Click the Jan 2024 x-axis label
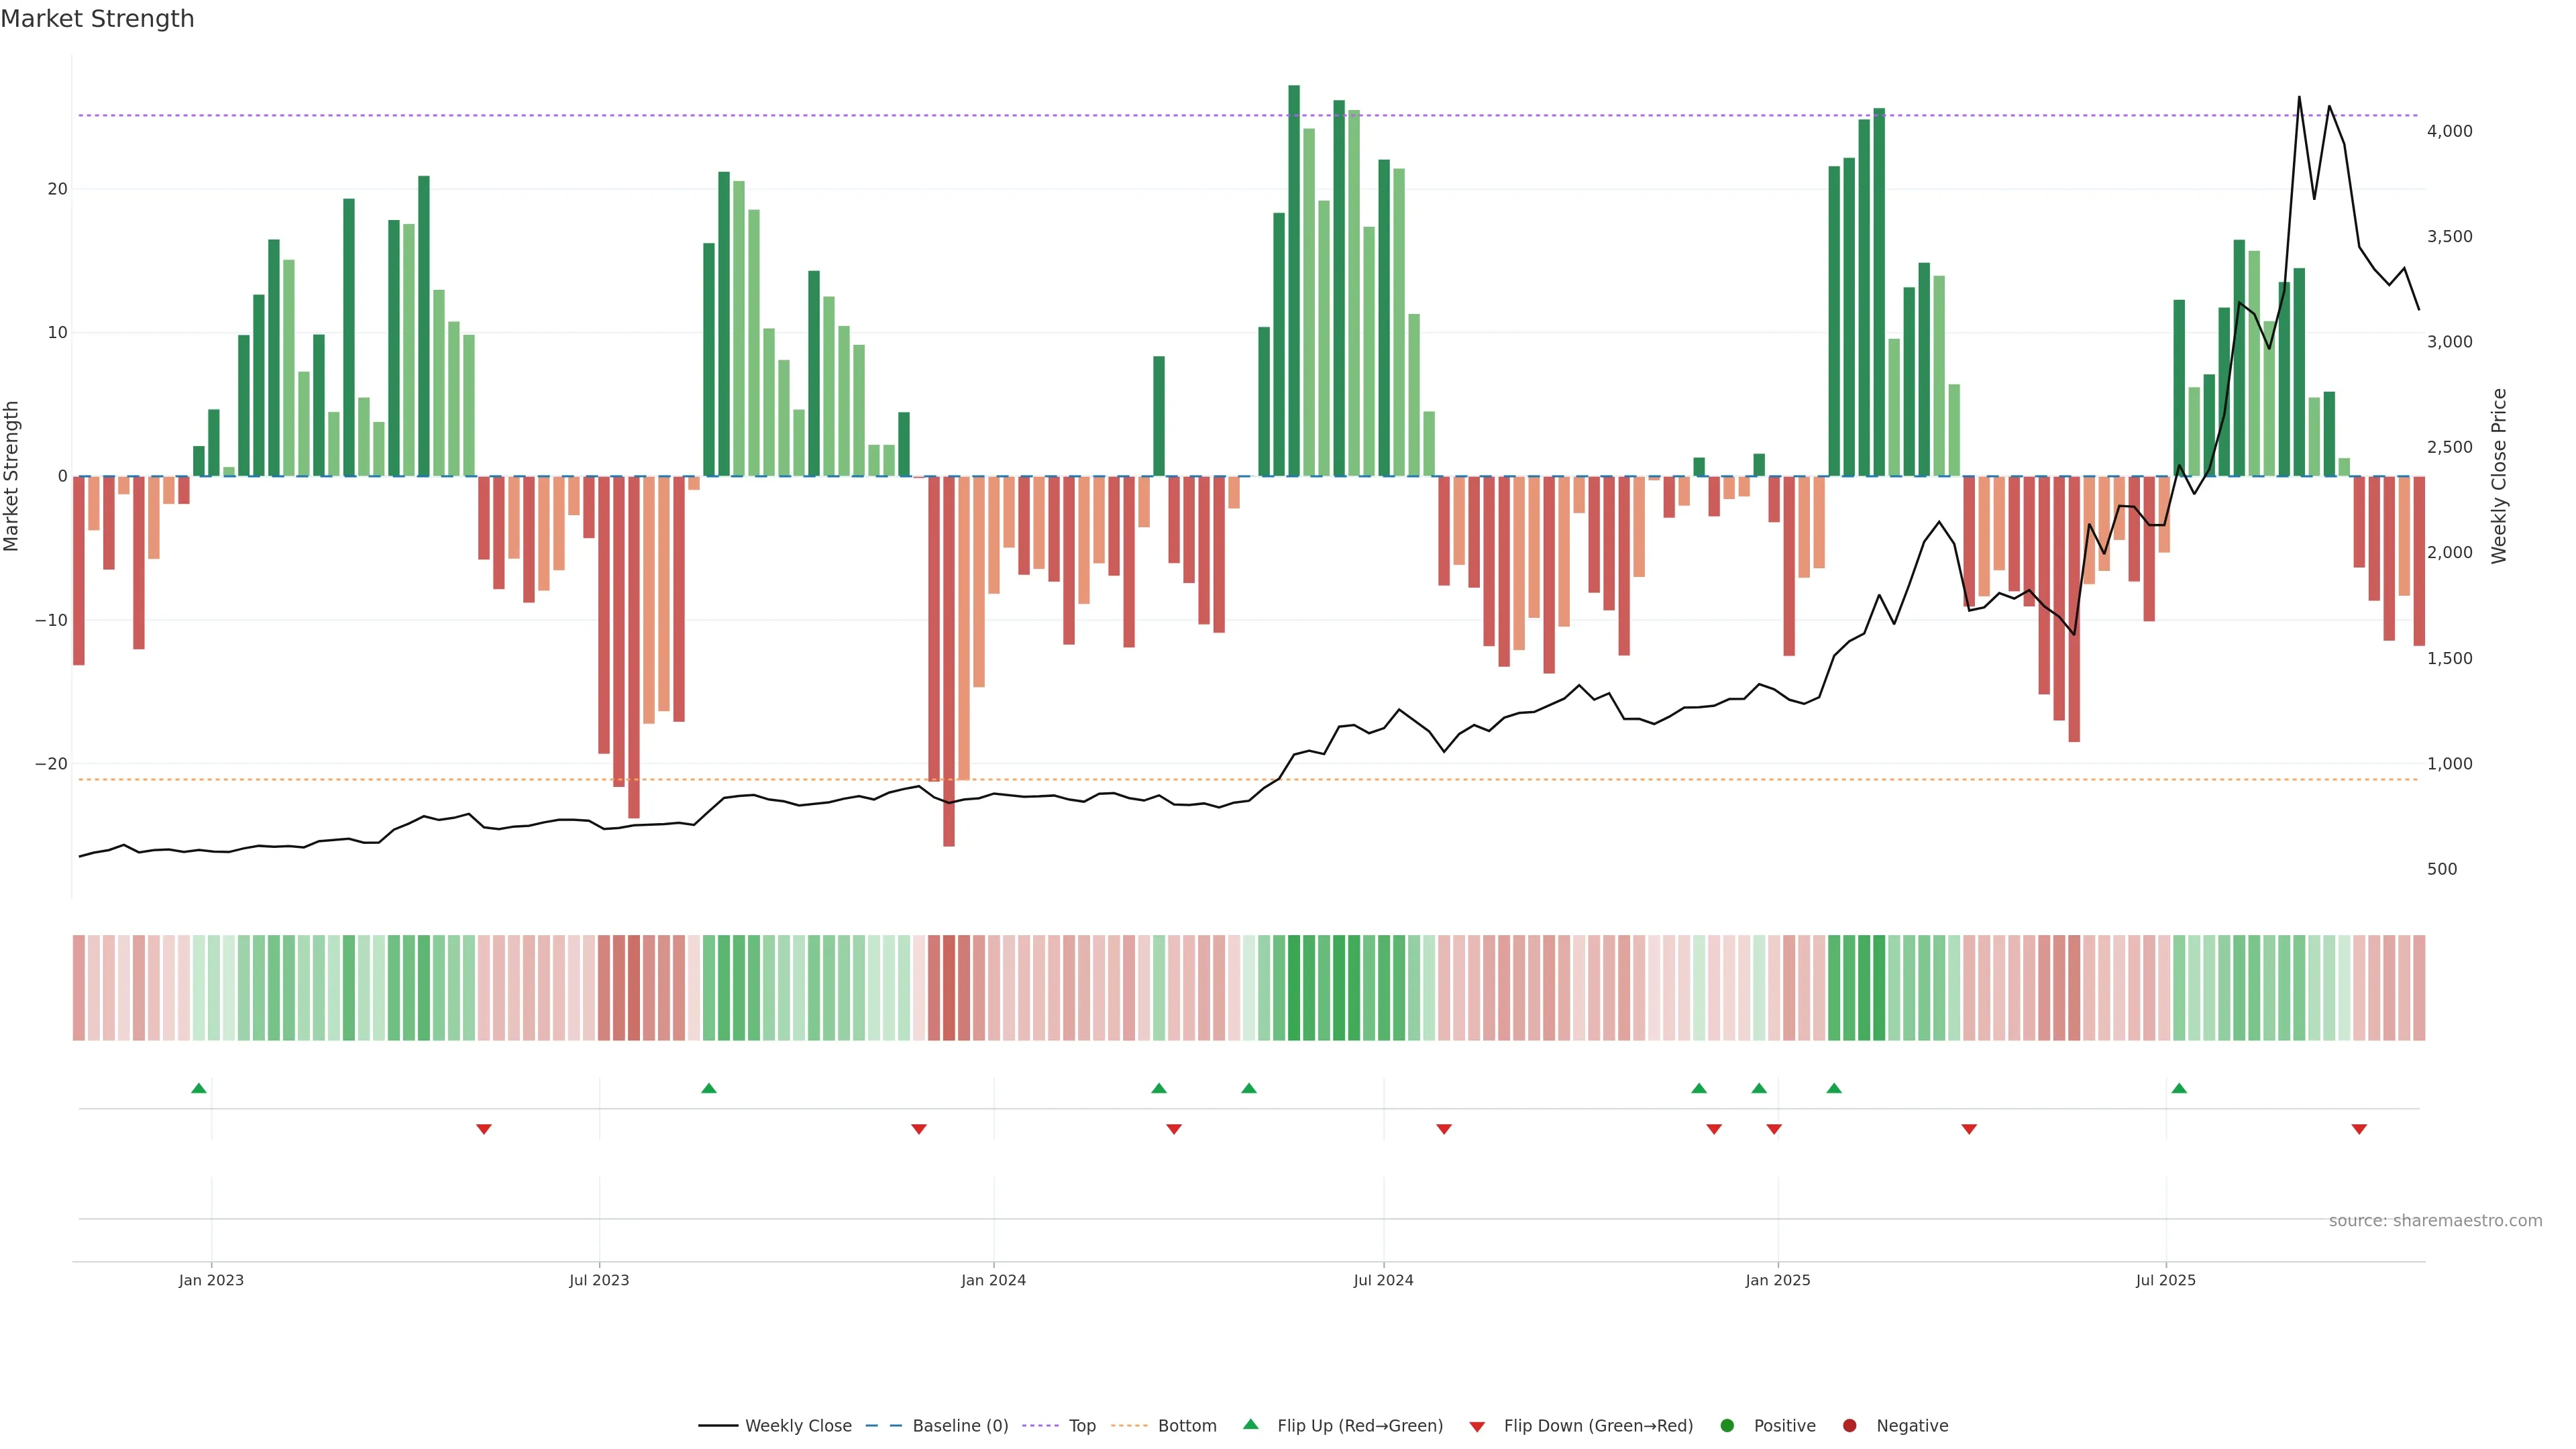 point(993,1280)
